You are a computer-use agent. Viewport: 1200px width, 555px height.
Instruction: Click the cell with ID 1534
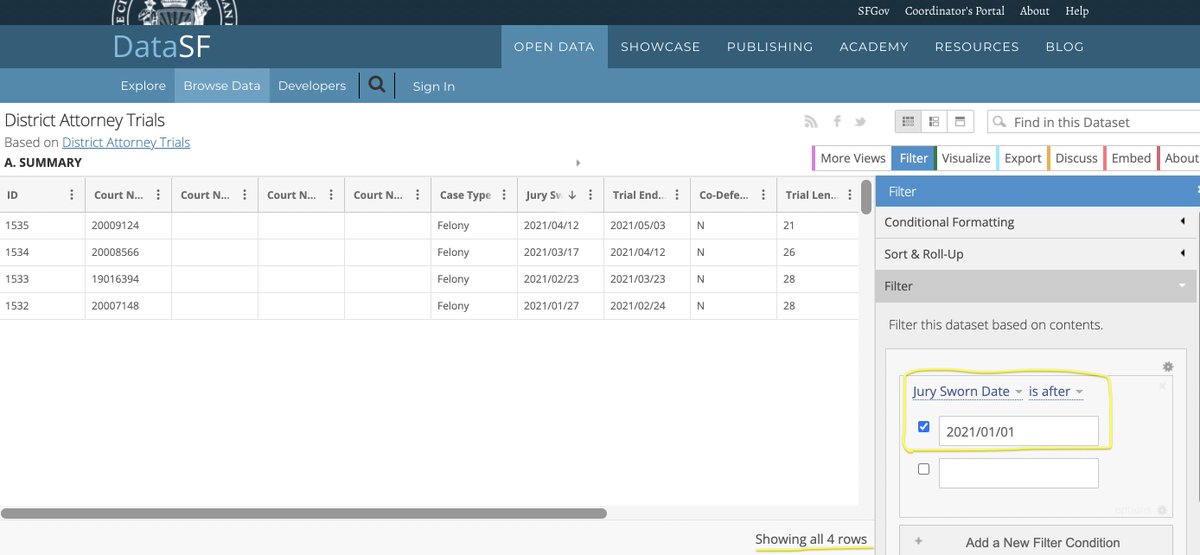pyautogui.click(x=42, y=252)
